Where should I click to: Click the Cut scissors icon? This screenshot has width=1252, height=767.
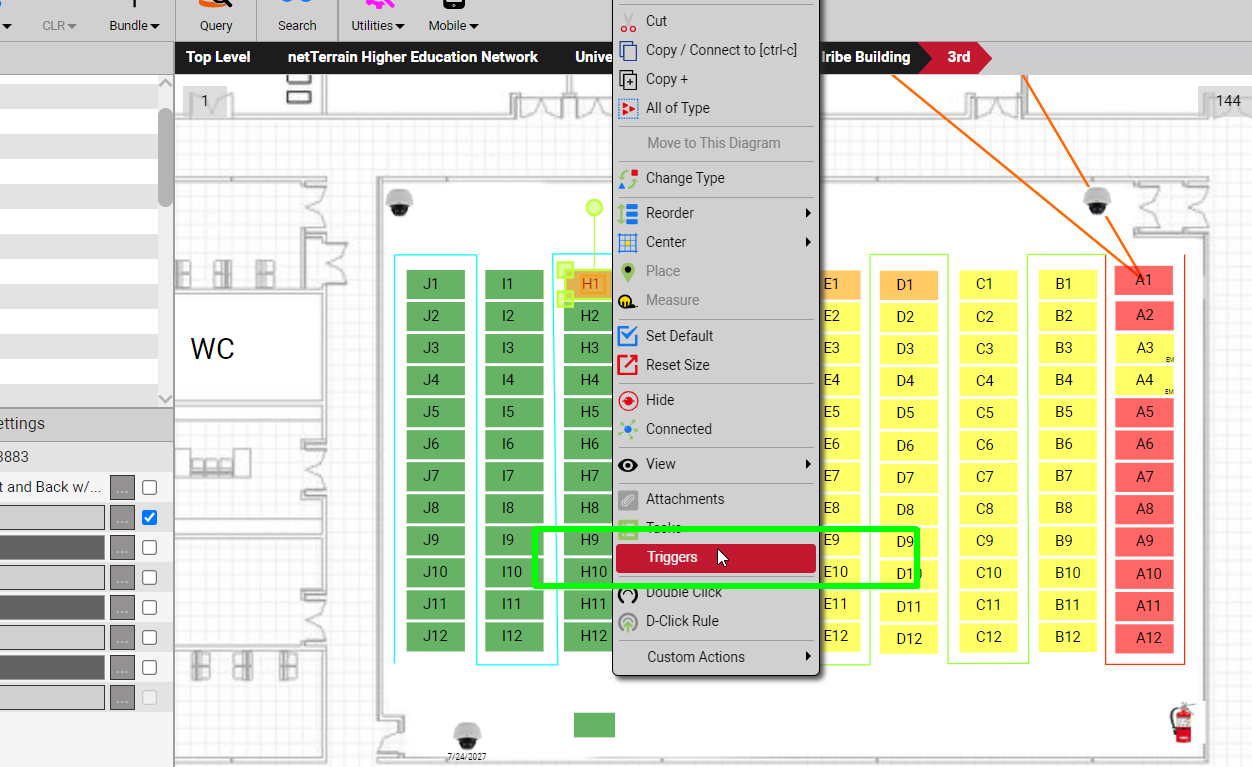point(628,21)
